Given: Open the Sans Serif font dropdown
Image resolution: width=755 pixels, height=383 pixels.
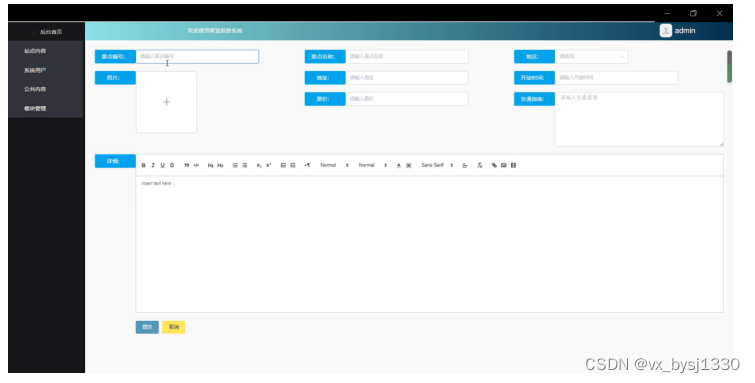Looking at the screenshot, I should [437, 165].
